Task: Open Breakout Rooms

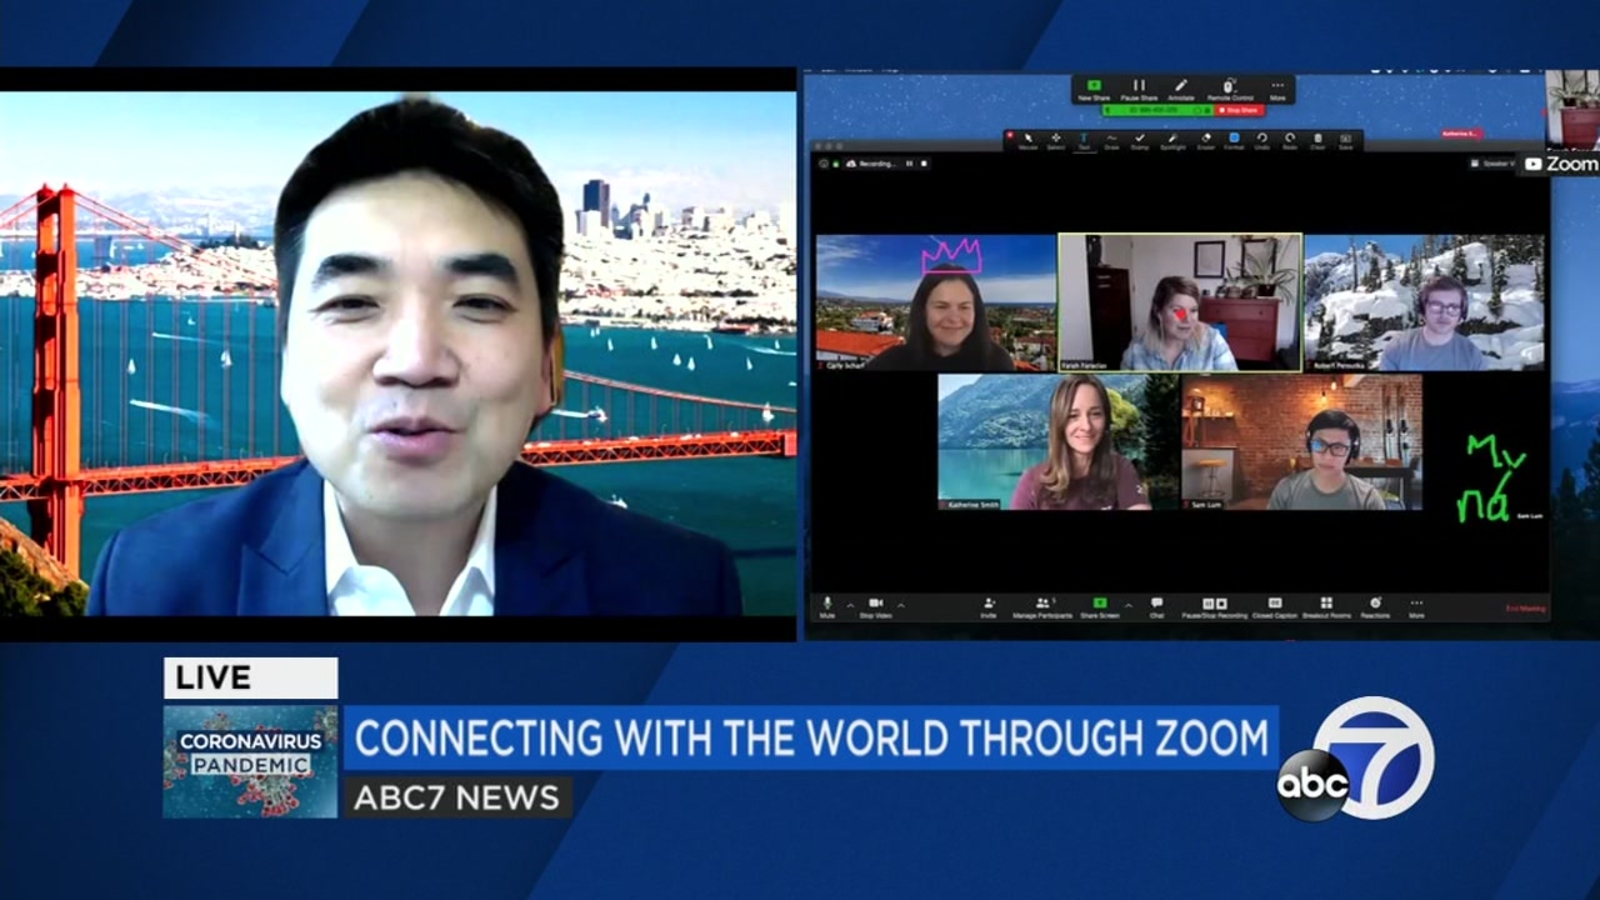Action: tap(1327, 607)
